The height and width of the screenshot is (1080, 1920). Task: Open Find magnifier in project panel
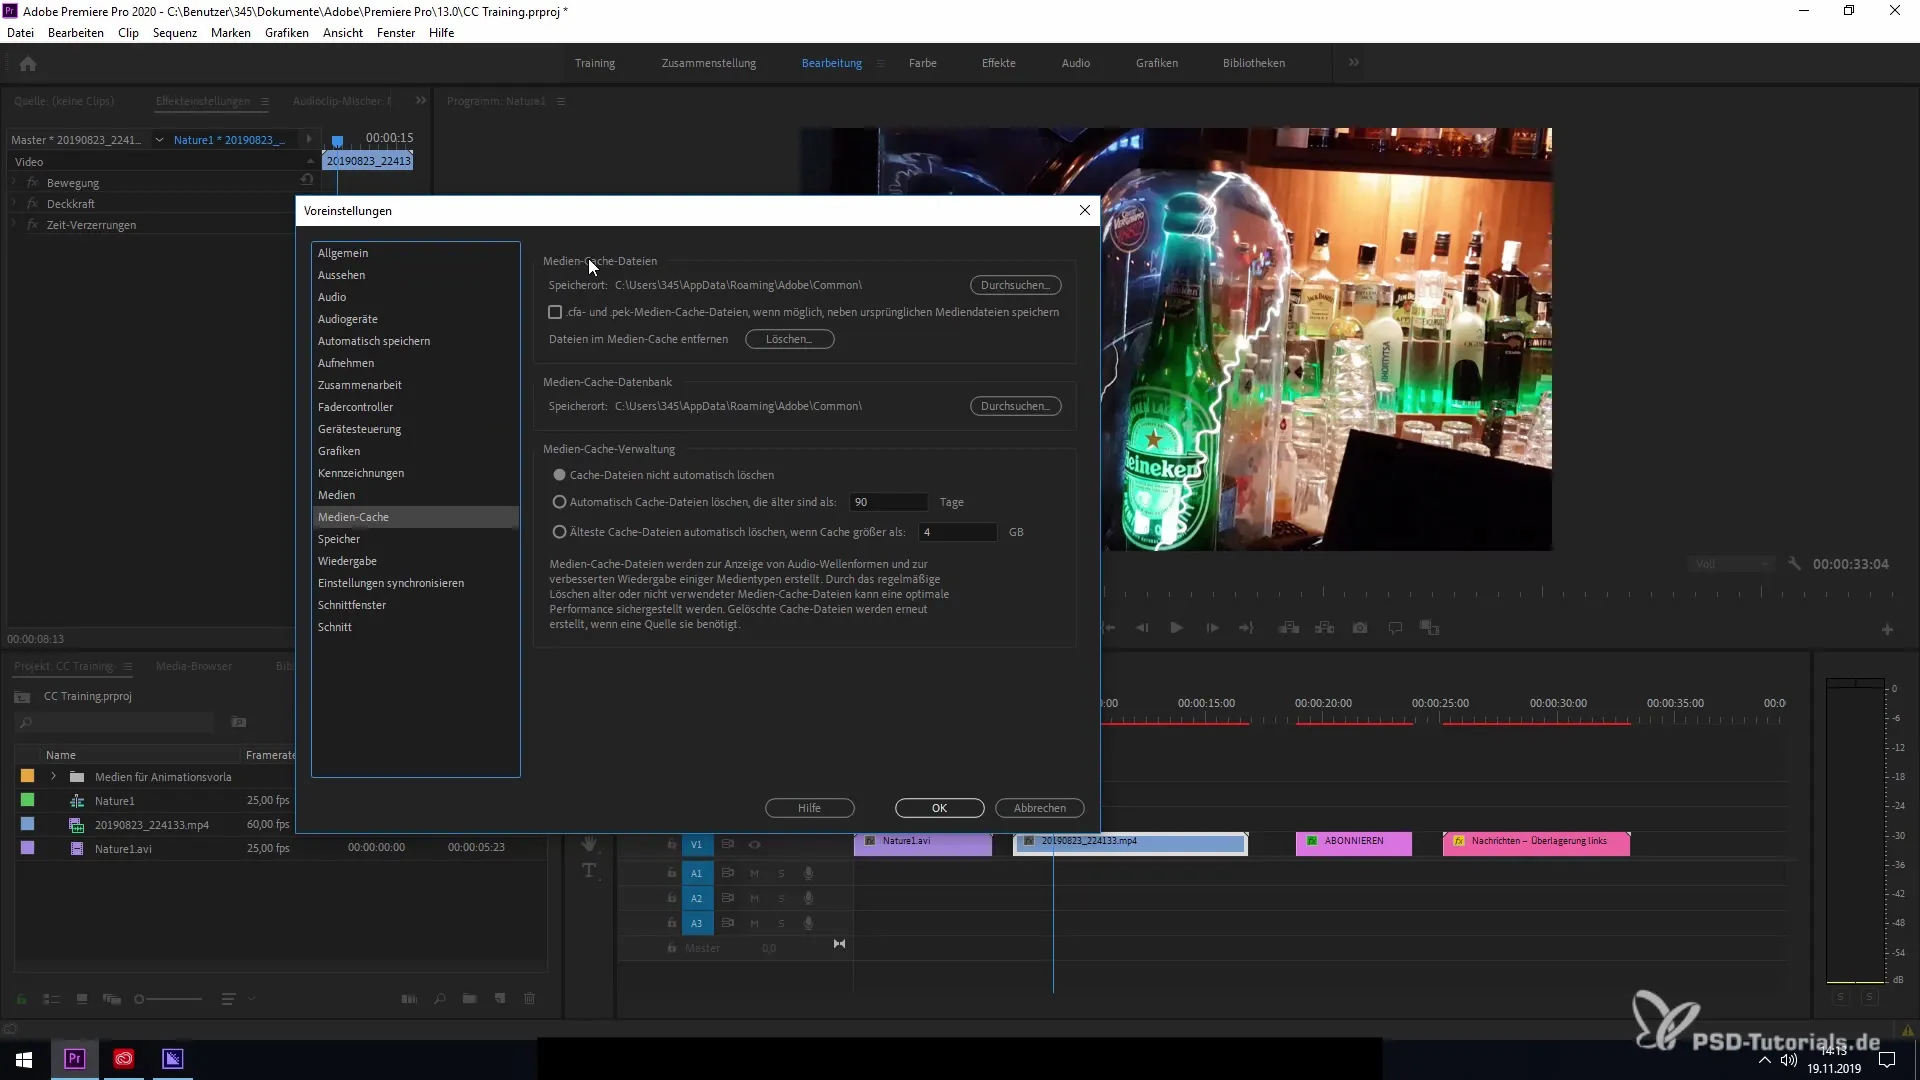[x=439, y=999]
